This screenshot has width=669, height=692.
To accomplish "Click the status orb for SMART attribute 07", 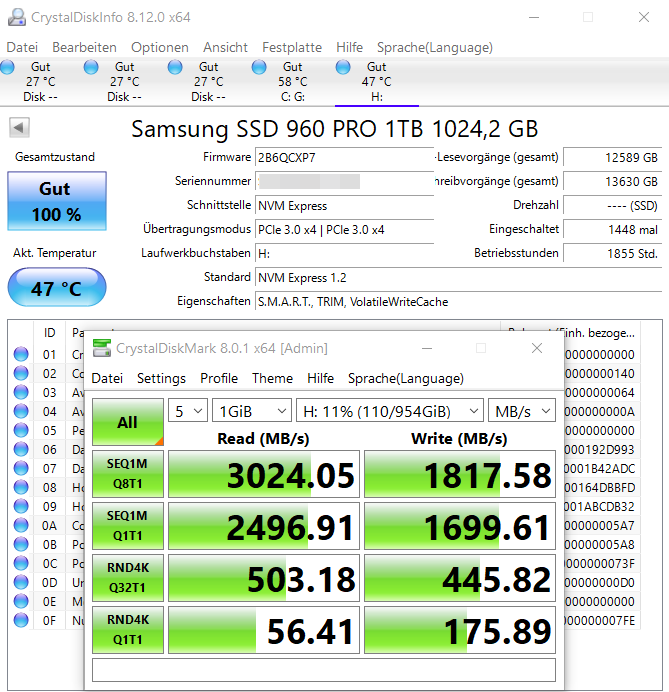I will pos(21,468).
